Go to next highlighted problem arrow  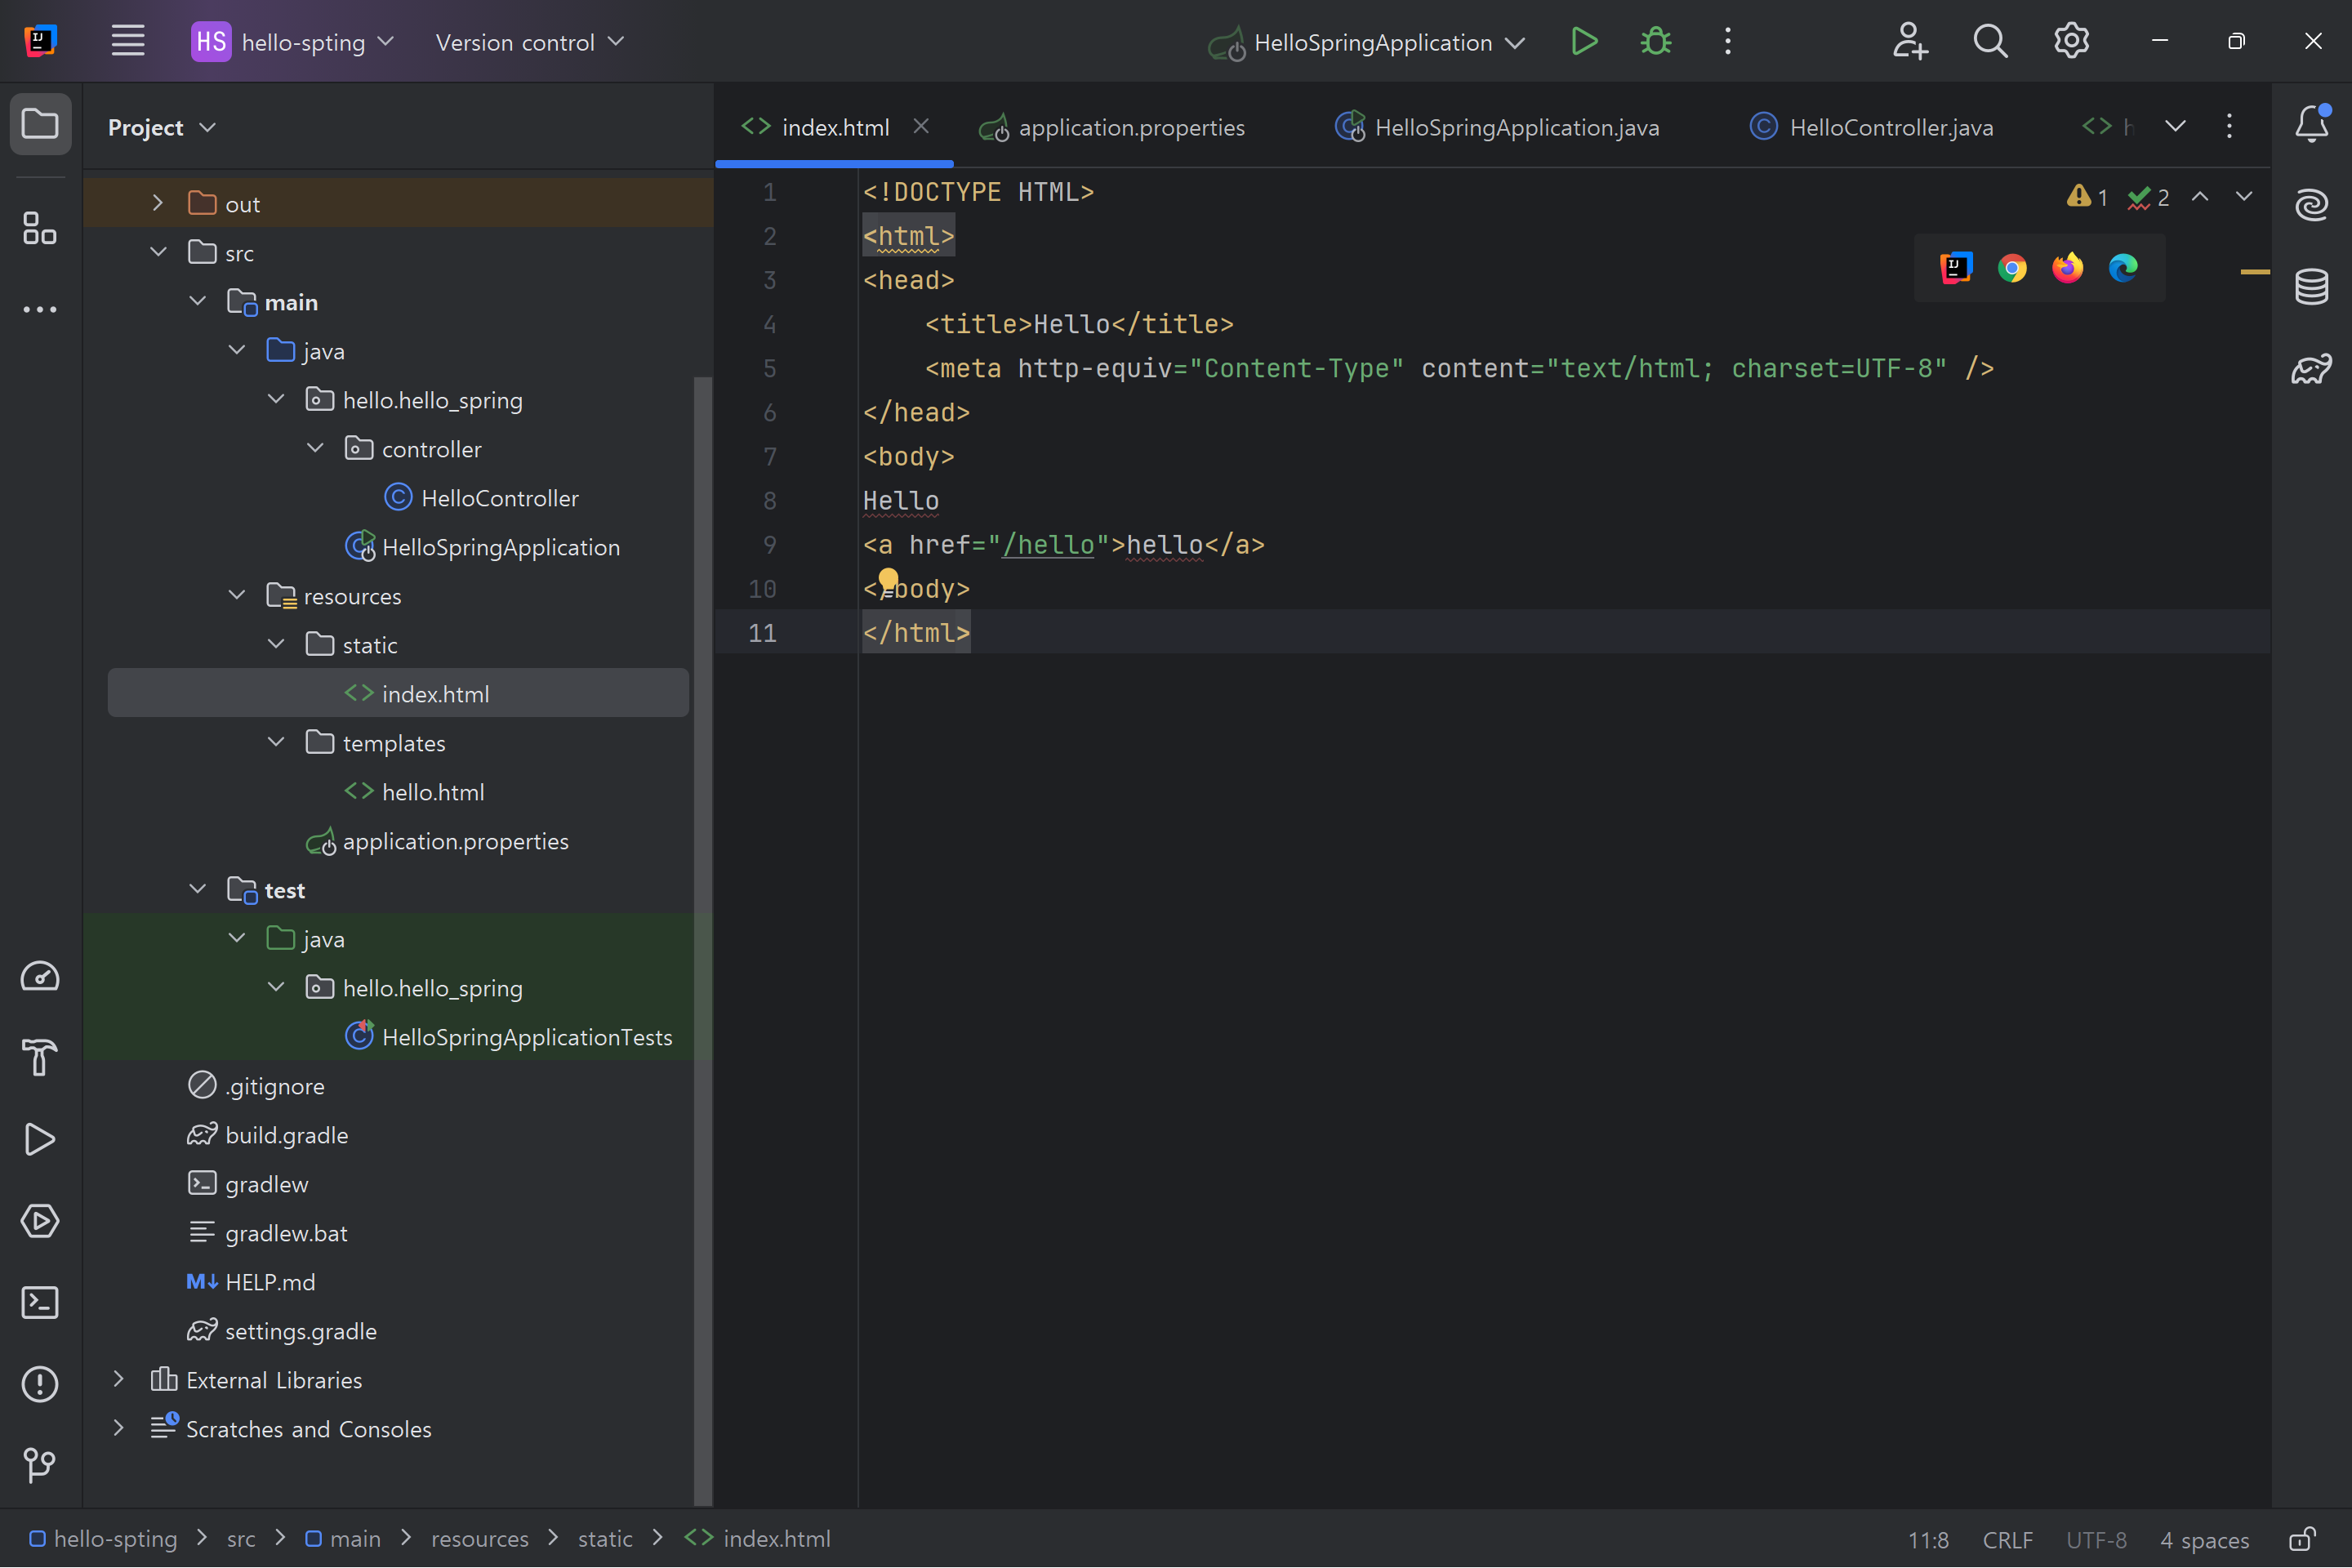2244,196
